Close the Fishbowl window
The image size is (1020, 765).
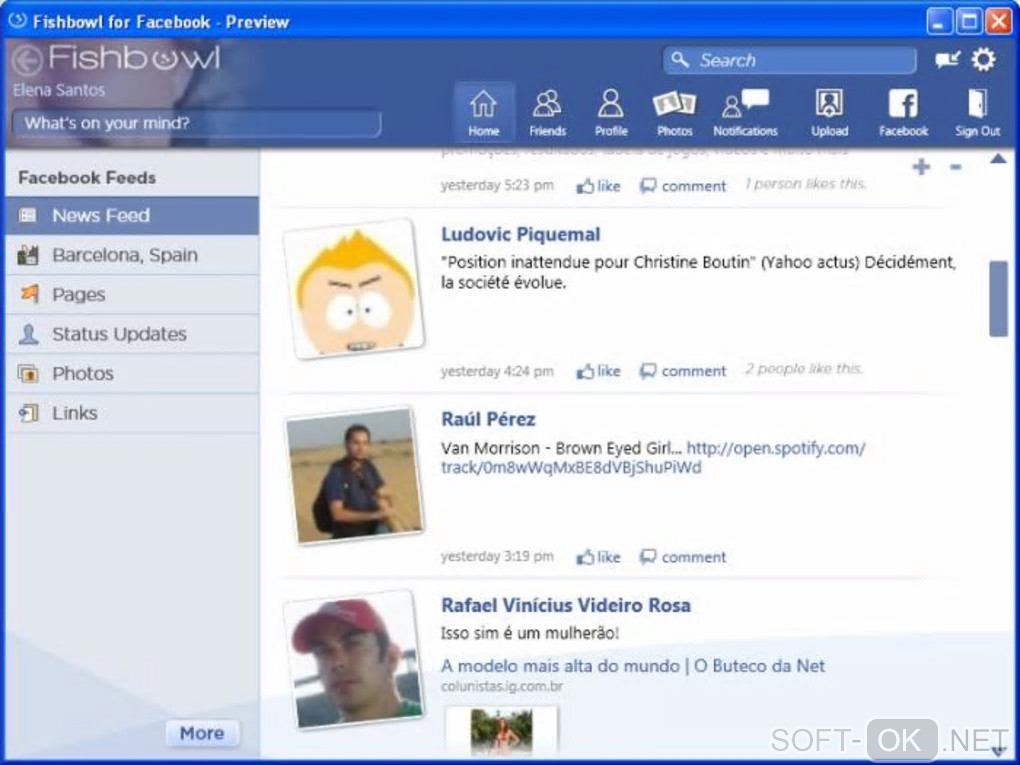[999, 21]
